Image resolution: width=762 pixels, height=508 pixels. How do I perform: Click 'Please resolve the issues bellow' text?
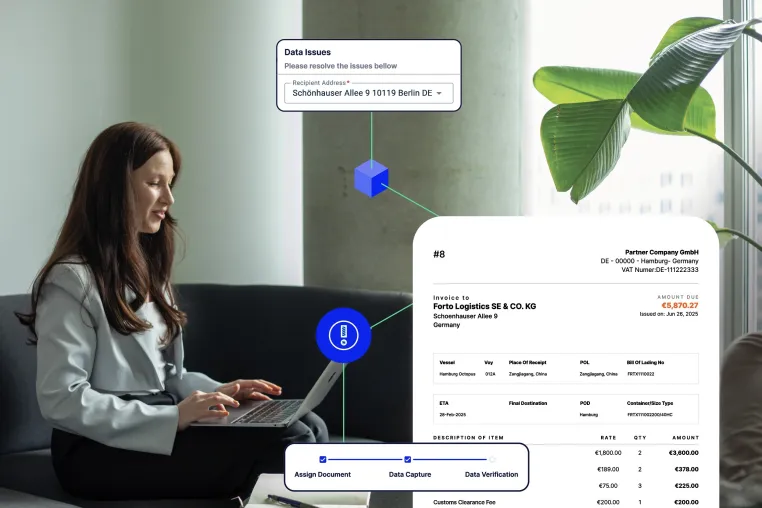click(341, 66)
